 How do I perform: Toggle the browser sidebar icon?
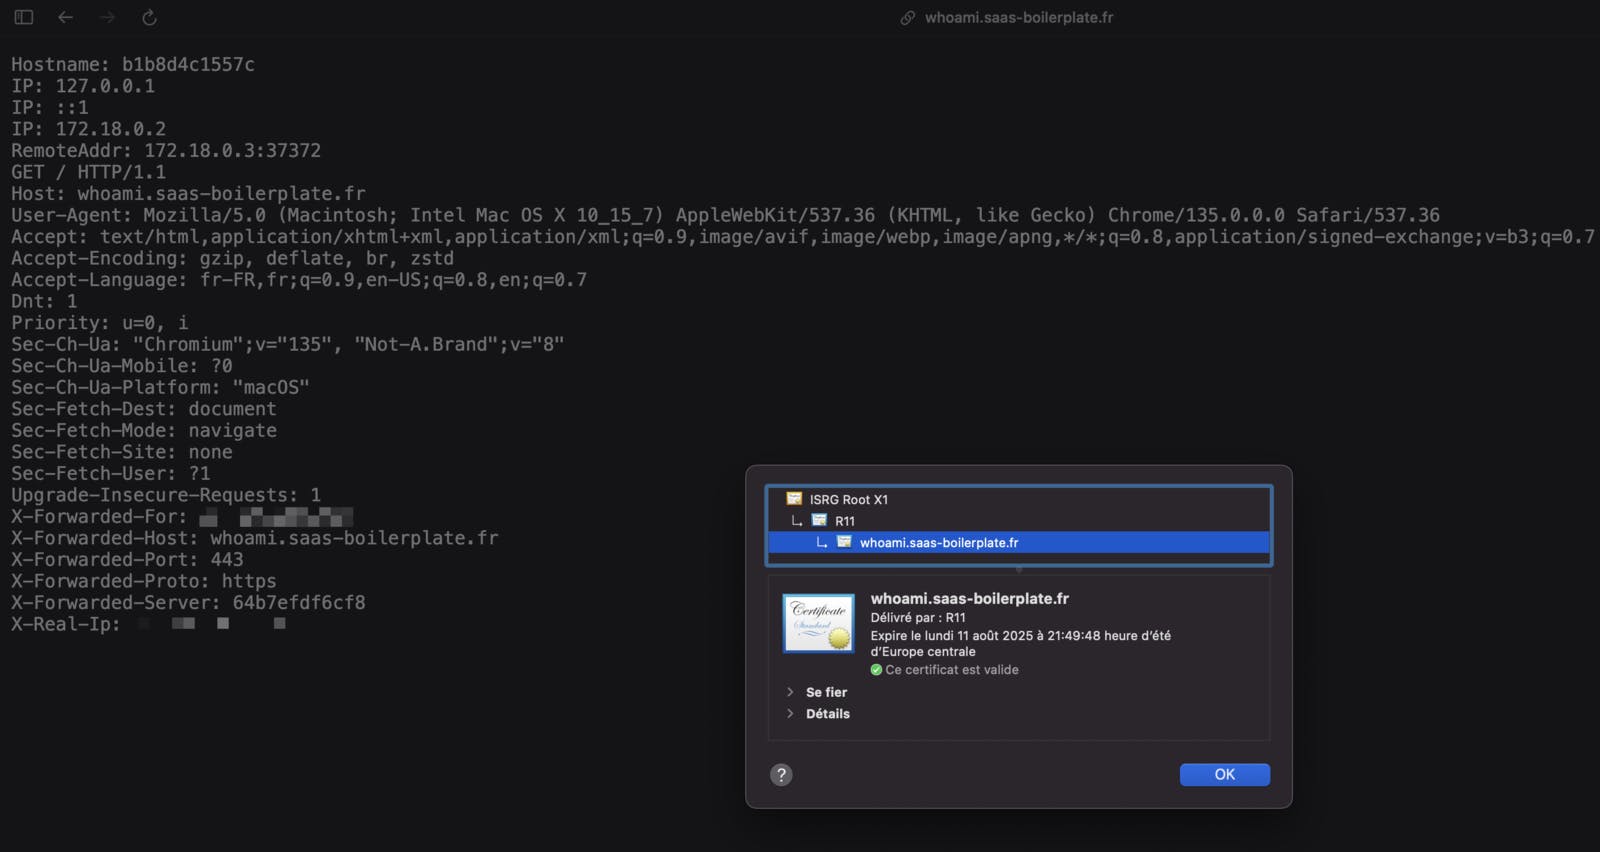click(x=24, y=17)
